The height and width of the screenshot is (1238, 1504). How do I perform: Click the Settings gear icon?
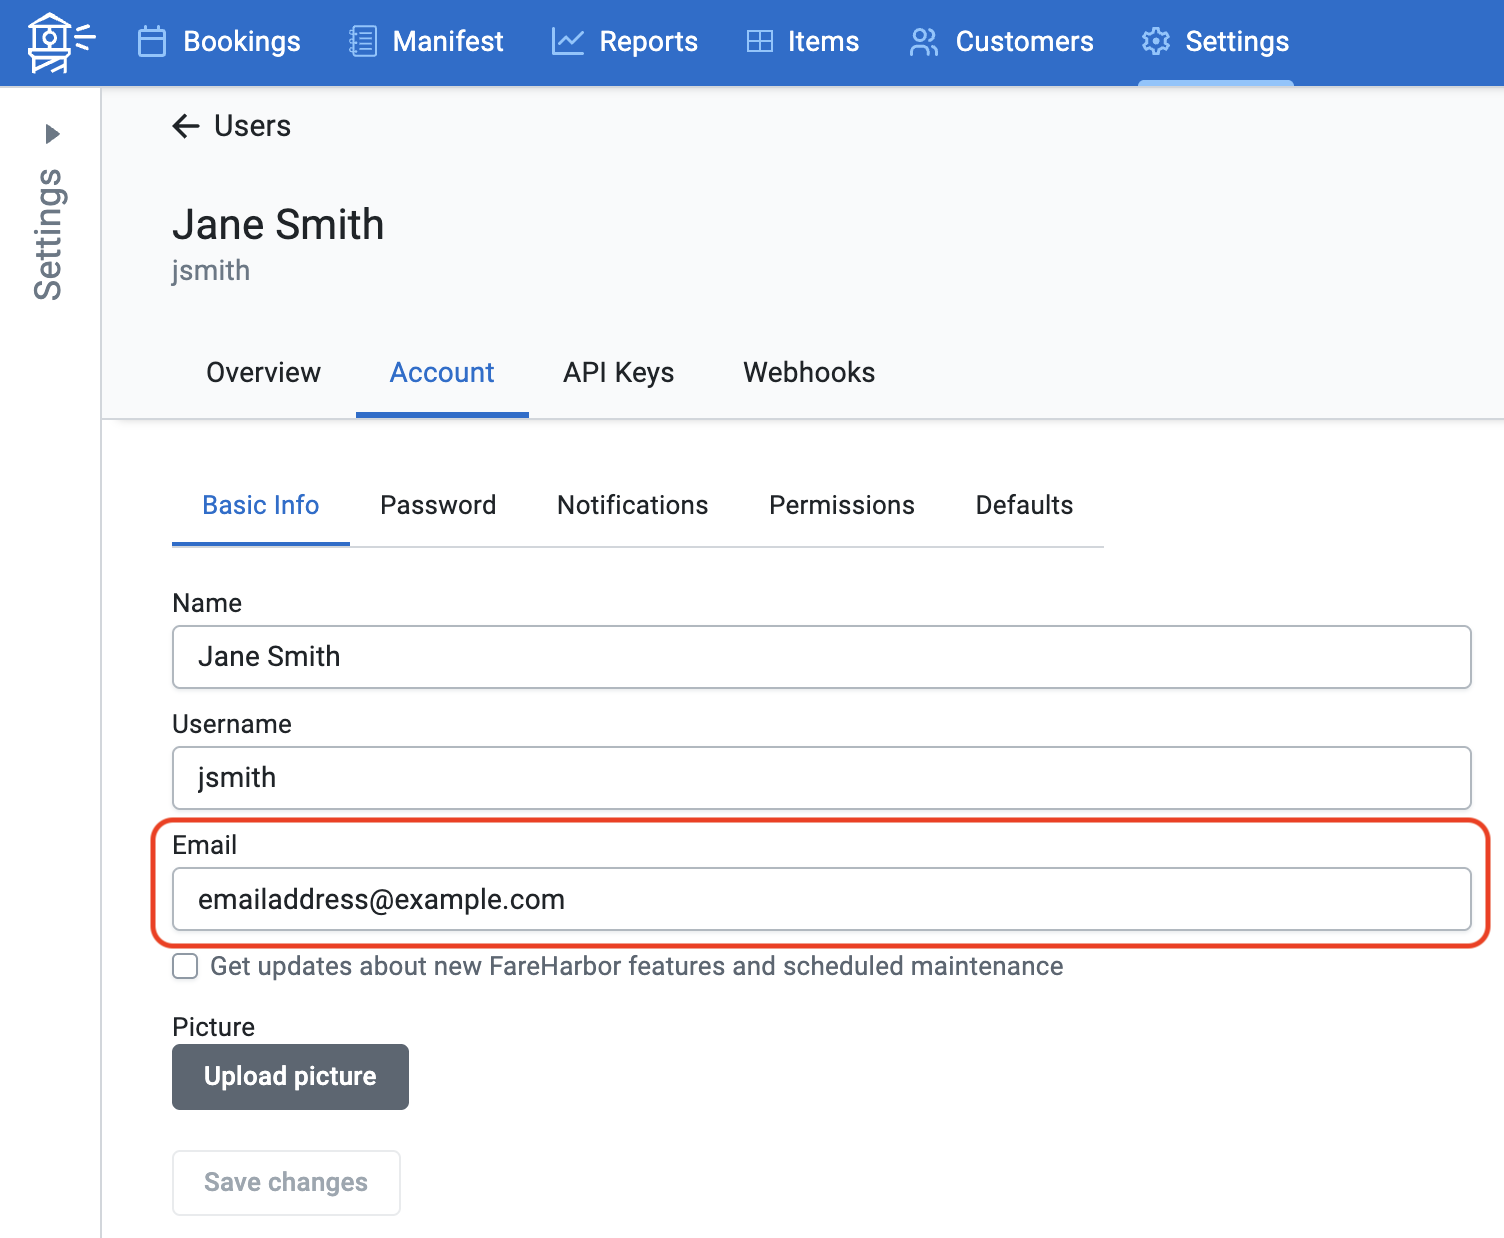[1156, 42]
